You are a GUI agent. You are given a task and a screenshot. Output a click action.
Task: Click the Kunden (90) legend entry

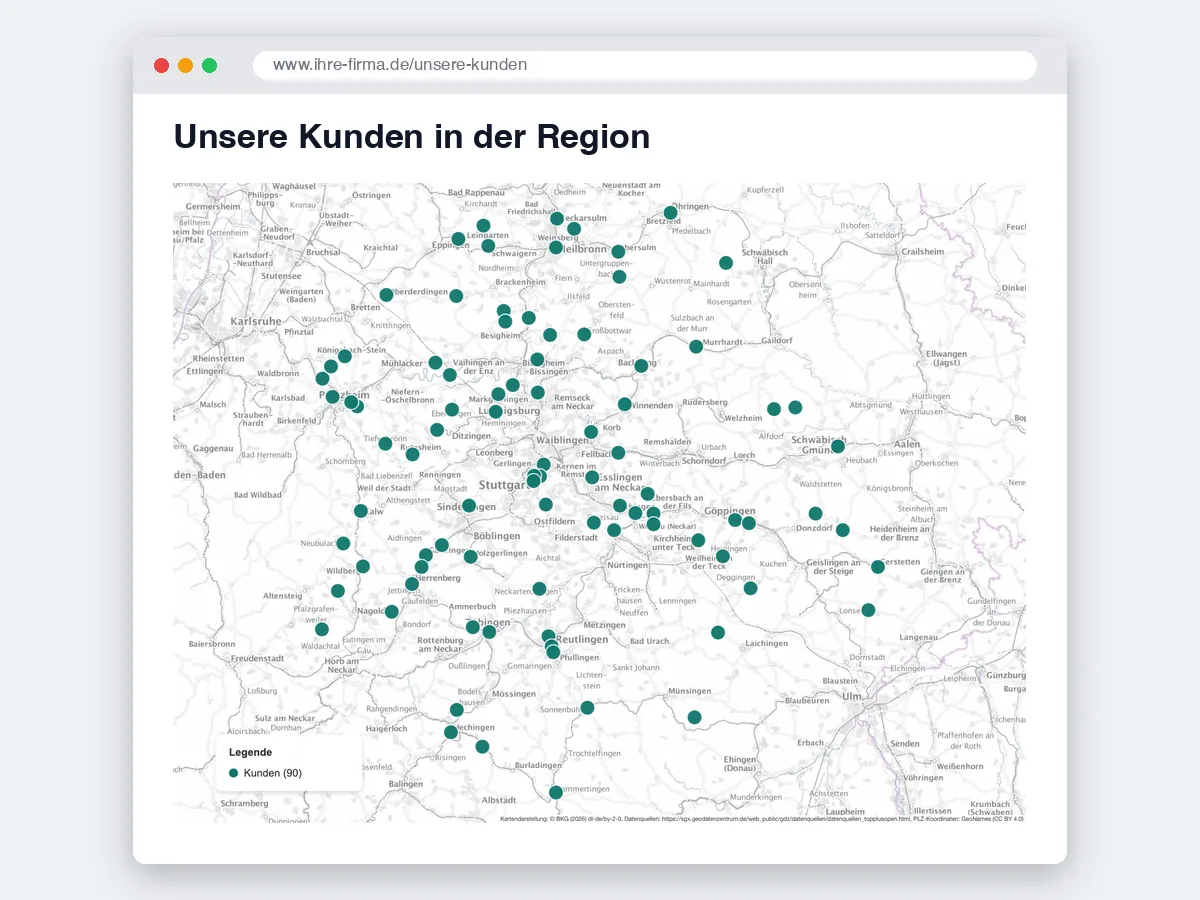click(266, 773)
